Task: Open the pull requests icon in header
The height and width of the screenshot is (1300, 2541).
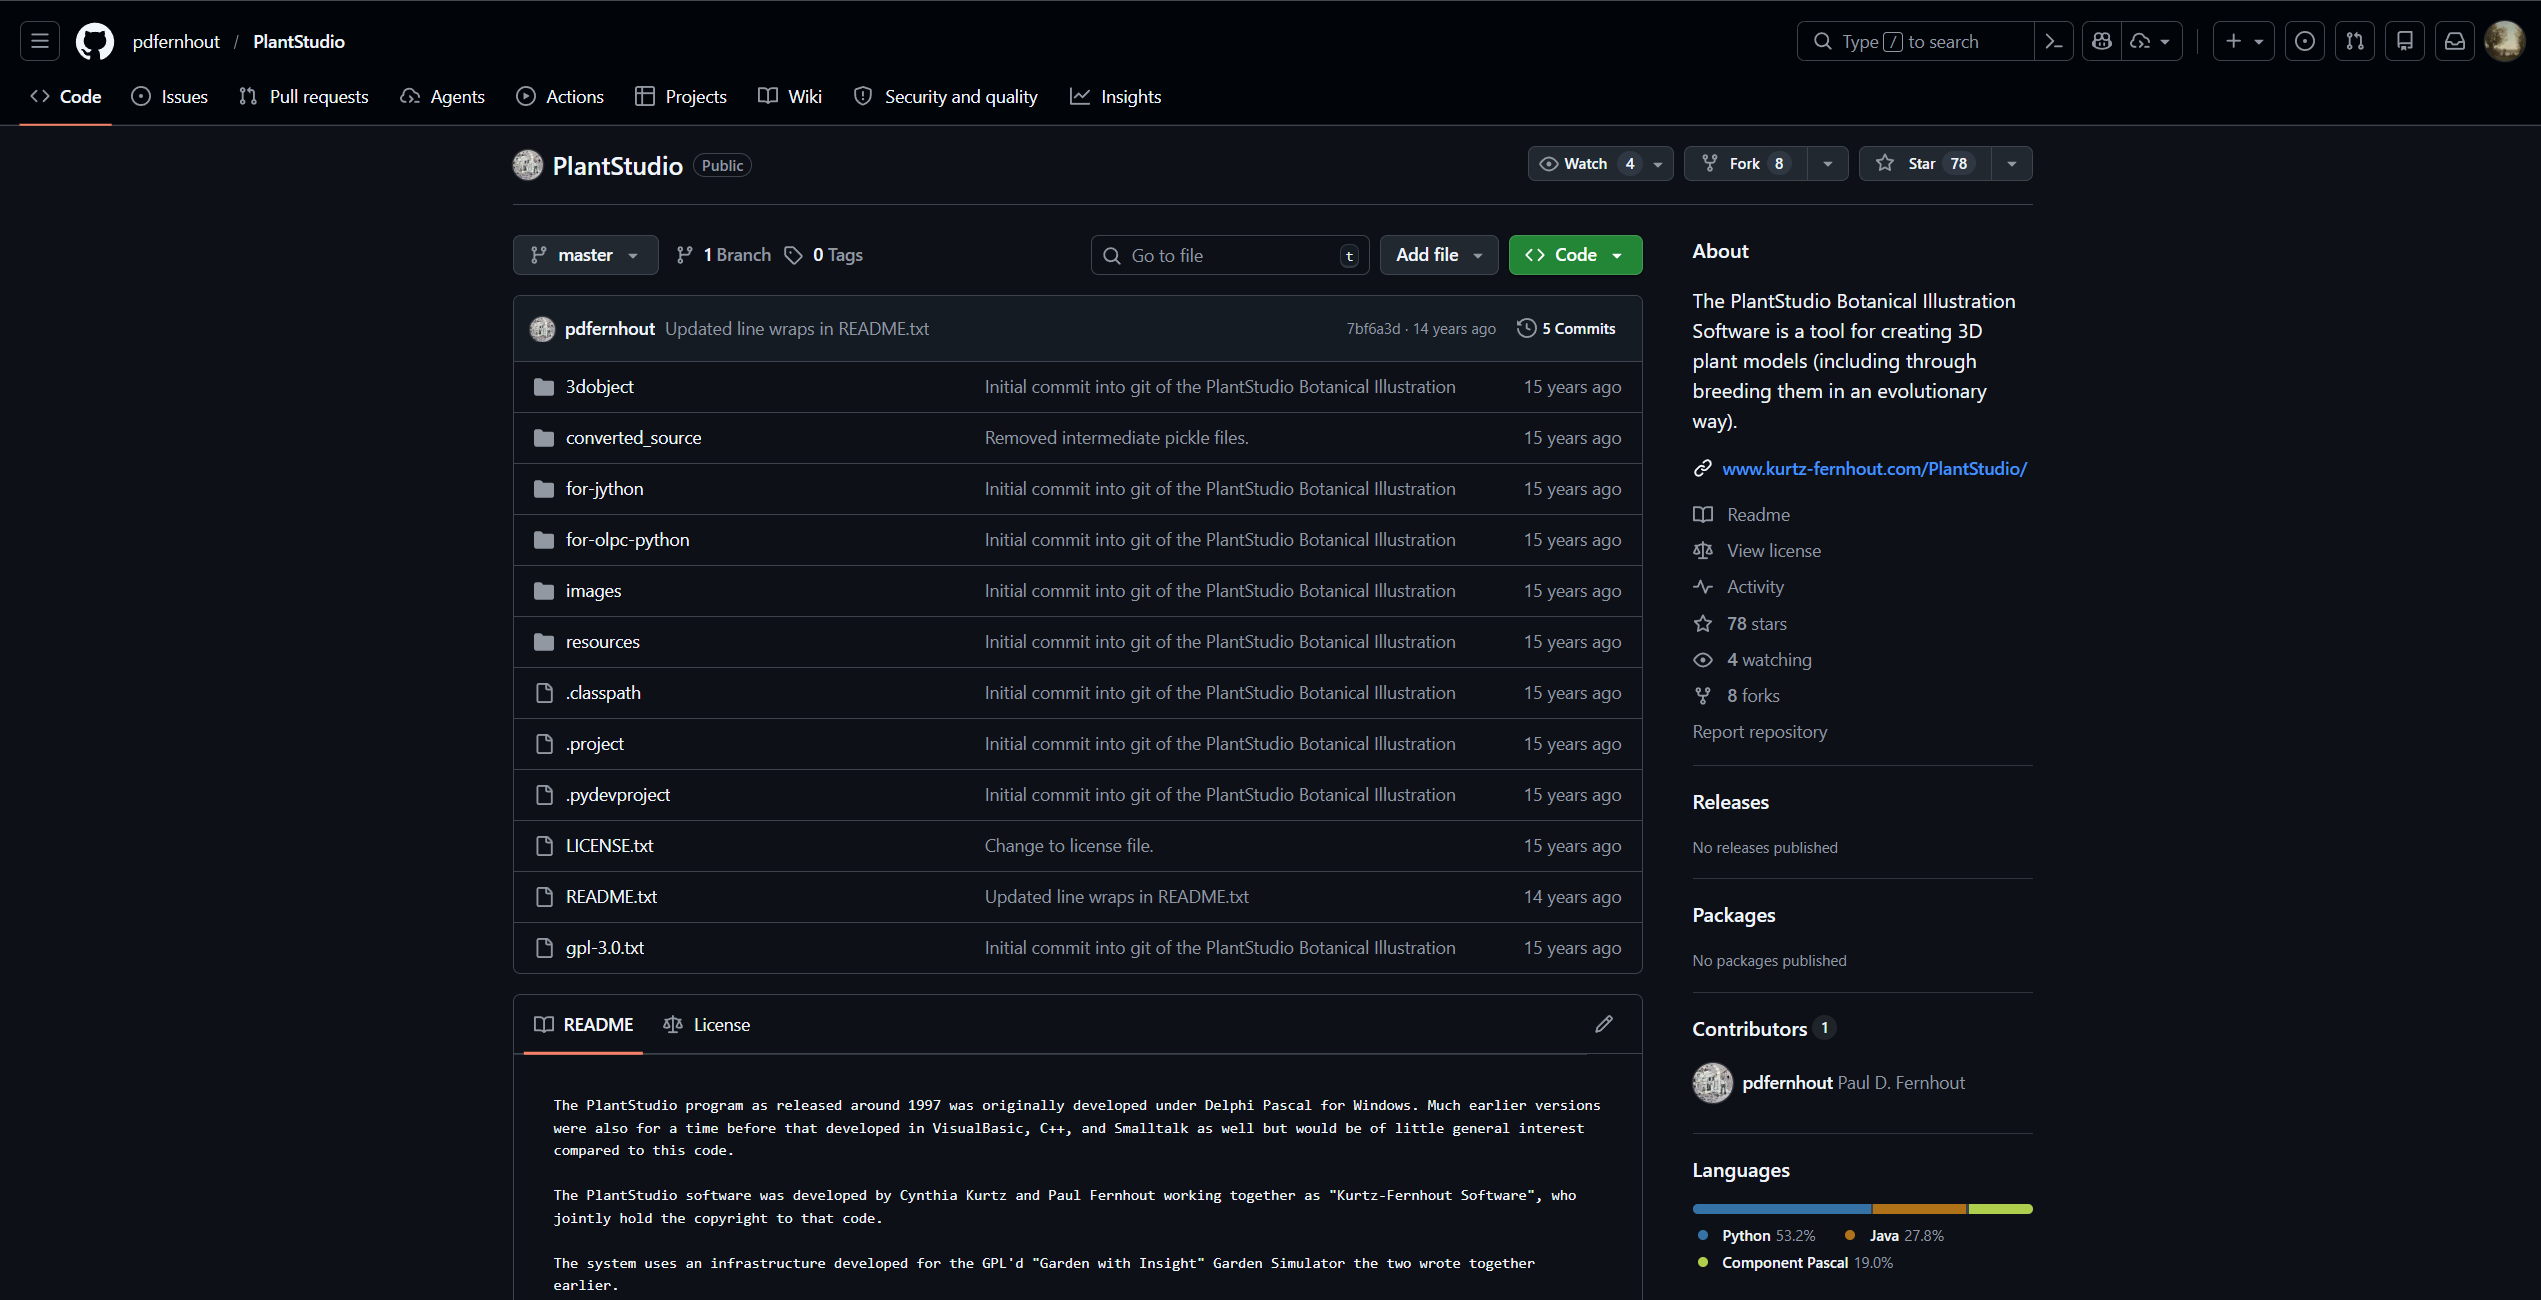Action: coord(2355,41)
